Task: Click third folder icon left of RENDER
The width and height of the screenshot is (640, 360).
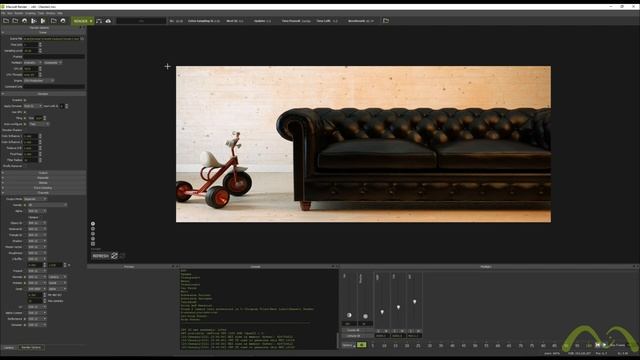Action: (x=53, y=20)
